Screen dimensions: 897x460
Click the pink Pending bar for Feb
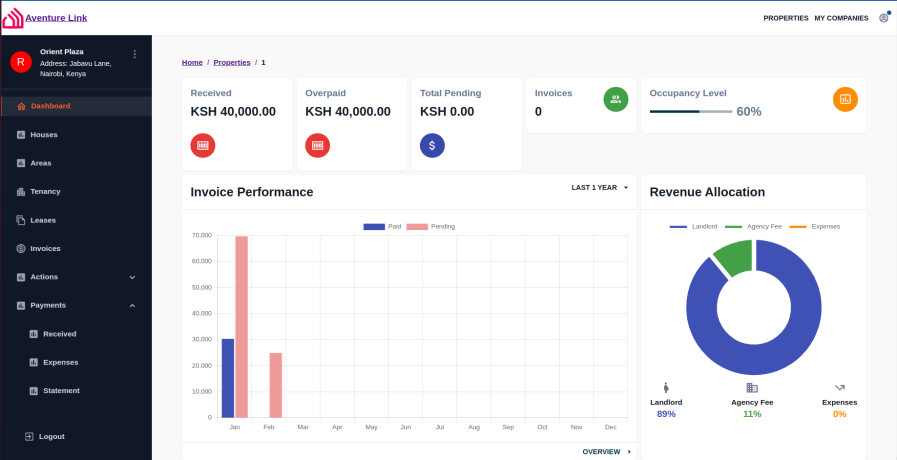click(276, 385)
